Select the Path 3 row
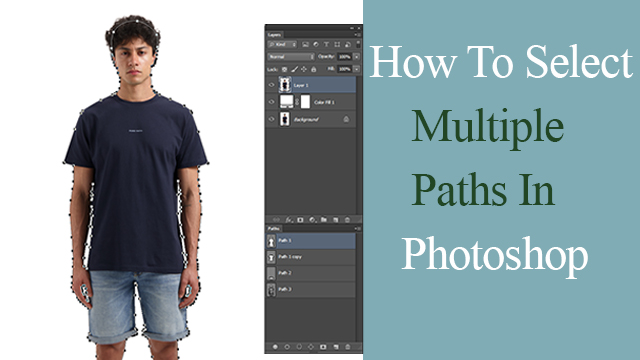This screenshot has width=640, height=360. click(311, 289)
